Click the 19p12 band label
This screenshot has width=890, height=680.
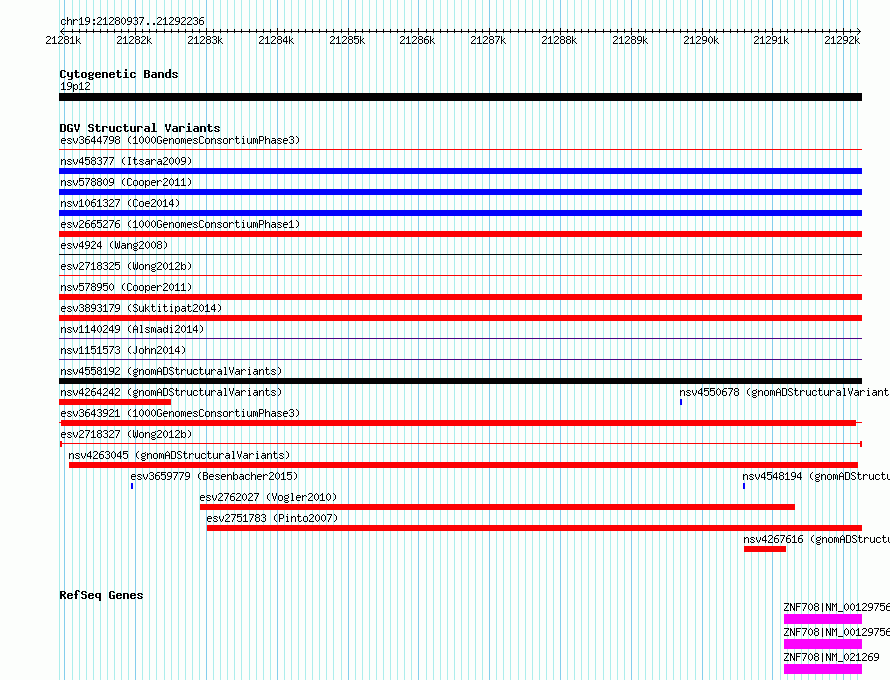[x=75, y=86]
